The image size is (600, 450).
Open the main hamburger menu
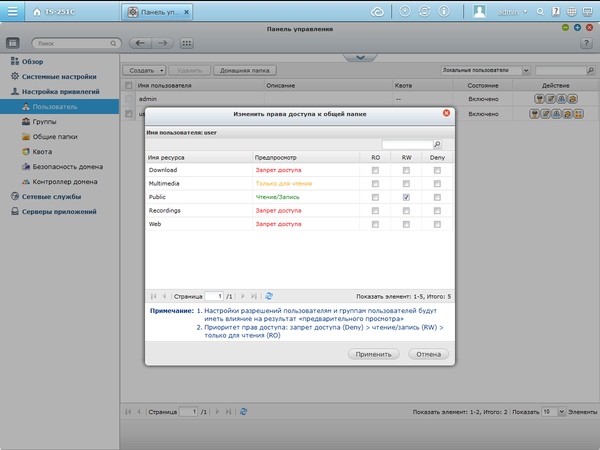click(12, 11)
